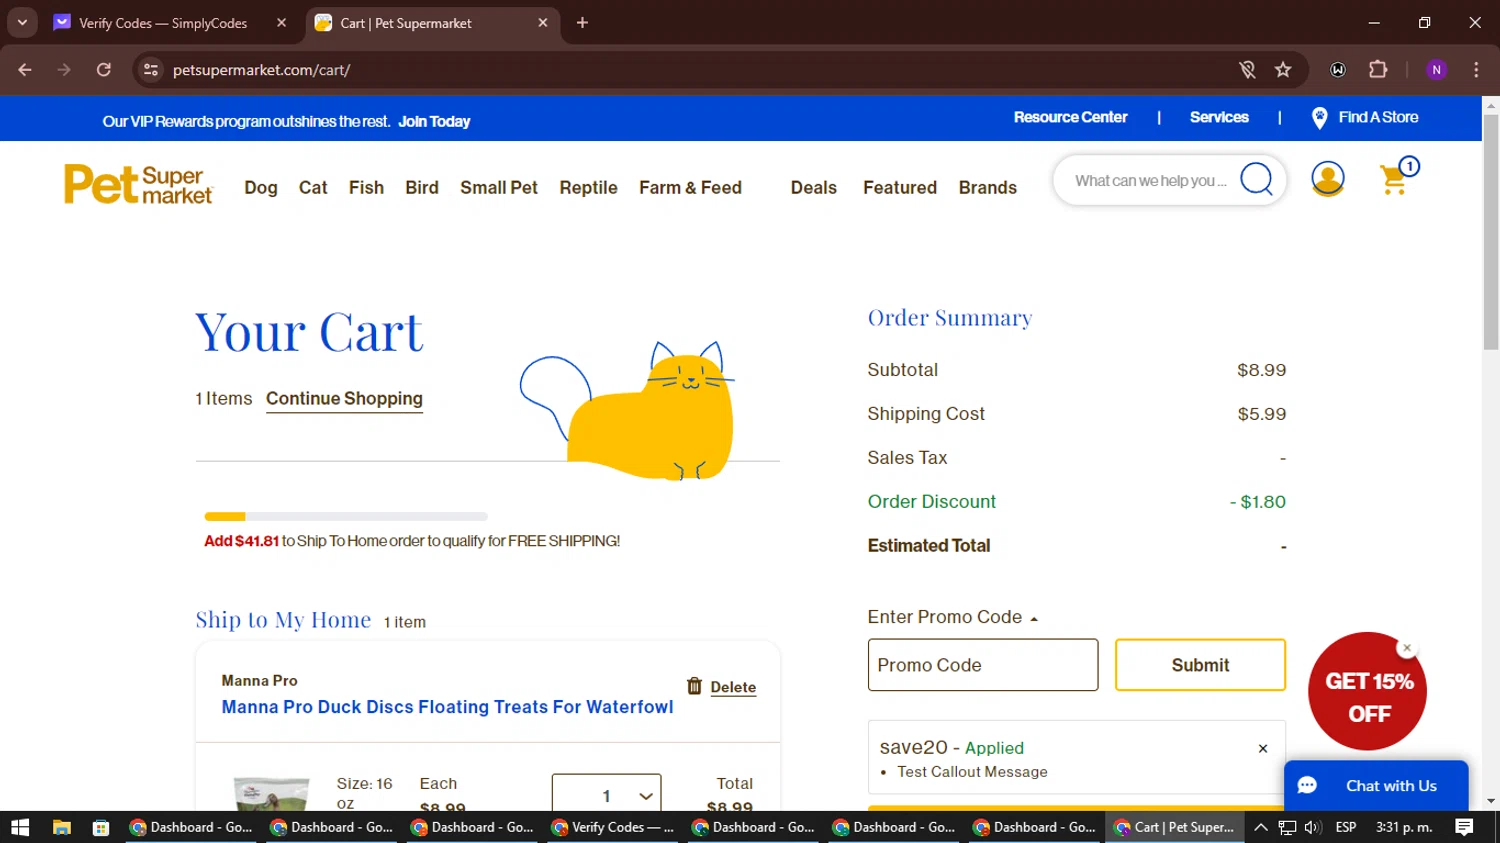Click the Find A Store link text
Image resolution: width=1500 pixels, height=843 pixels.
tap(1378, 117)
